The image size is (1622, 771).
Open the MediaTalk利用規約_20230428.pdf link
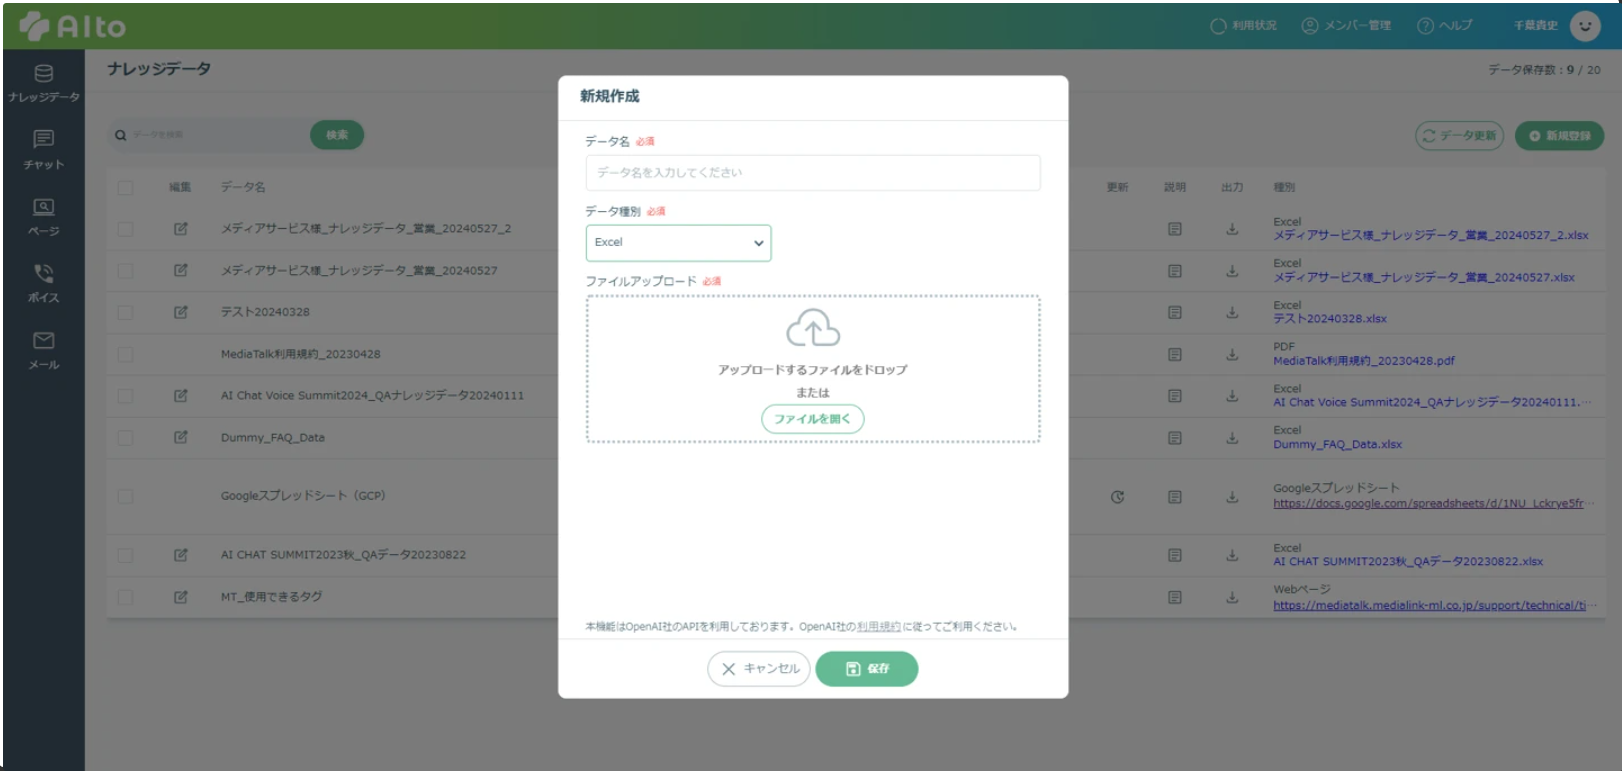(x=1363, y=361)
